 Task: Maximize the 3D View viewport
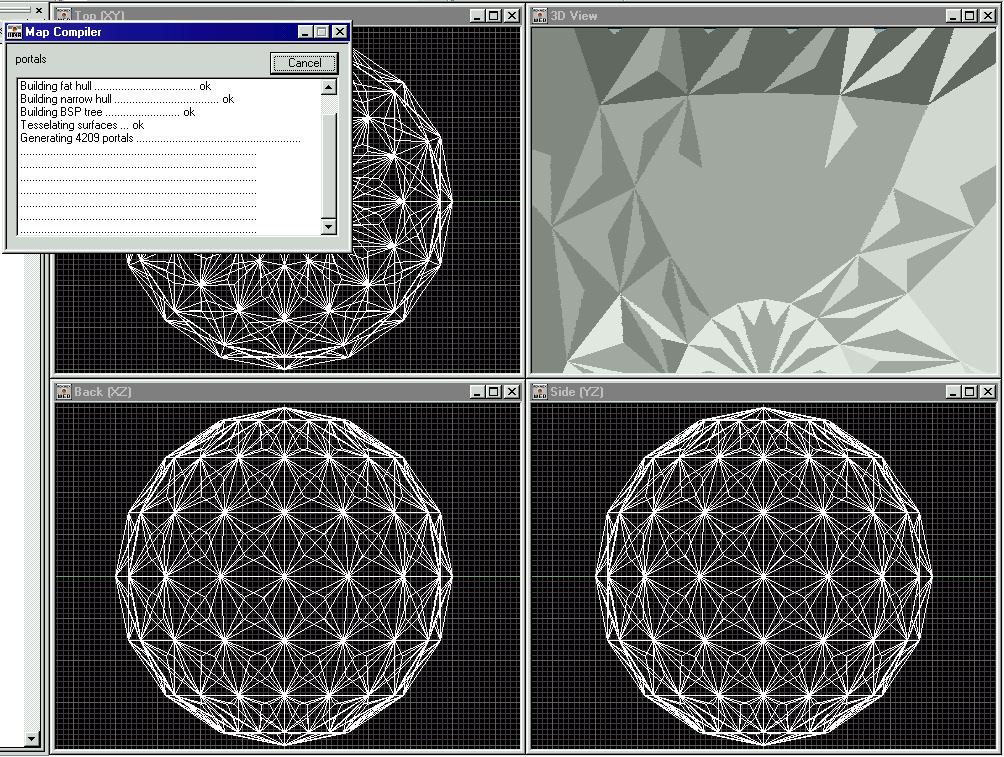click(x=969, y=16)
